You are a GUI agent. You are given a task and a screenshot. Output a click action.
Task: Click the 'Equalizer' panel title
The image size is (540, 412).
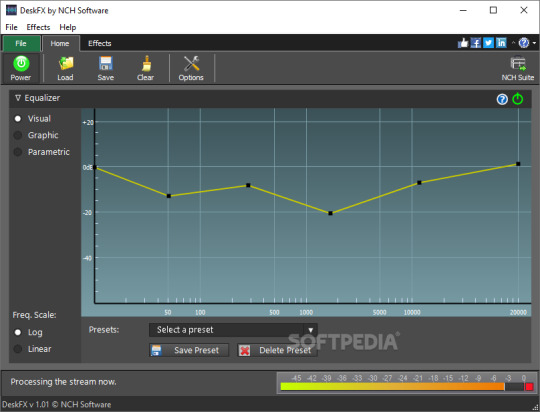[x=42, y=98]
